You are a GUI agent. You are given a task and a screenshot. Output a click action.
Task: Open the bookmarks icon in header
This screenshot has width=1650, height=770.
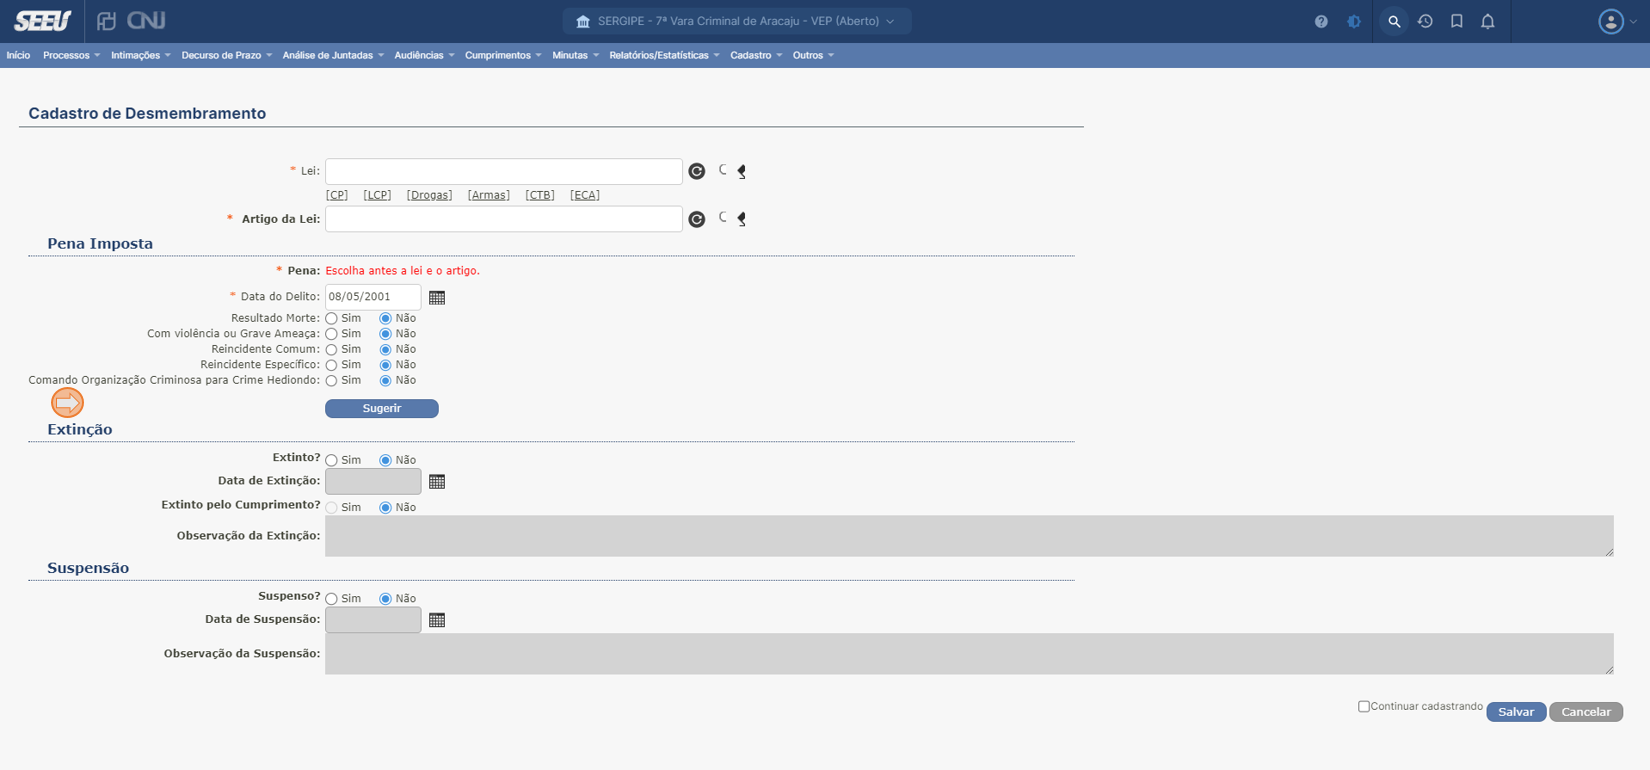(x=1457, y=21)
